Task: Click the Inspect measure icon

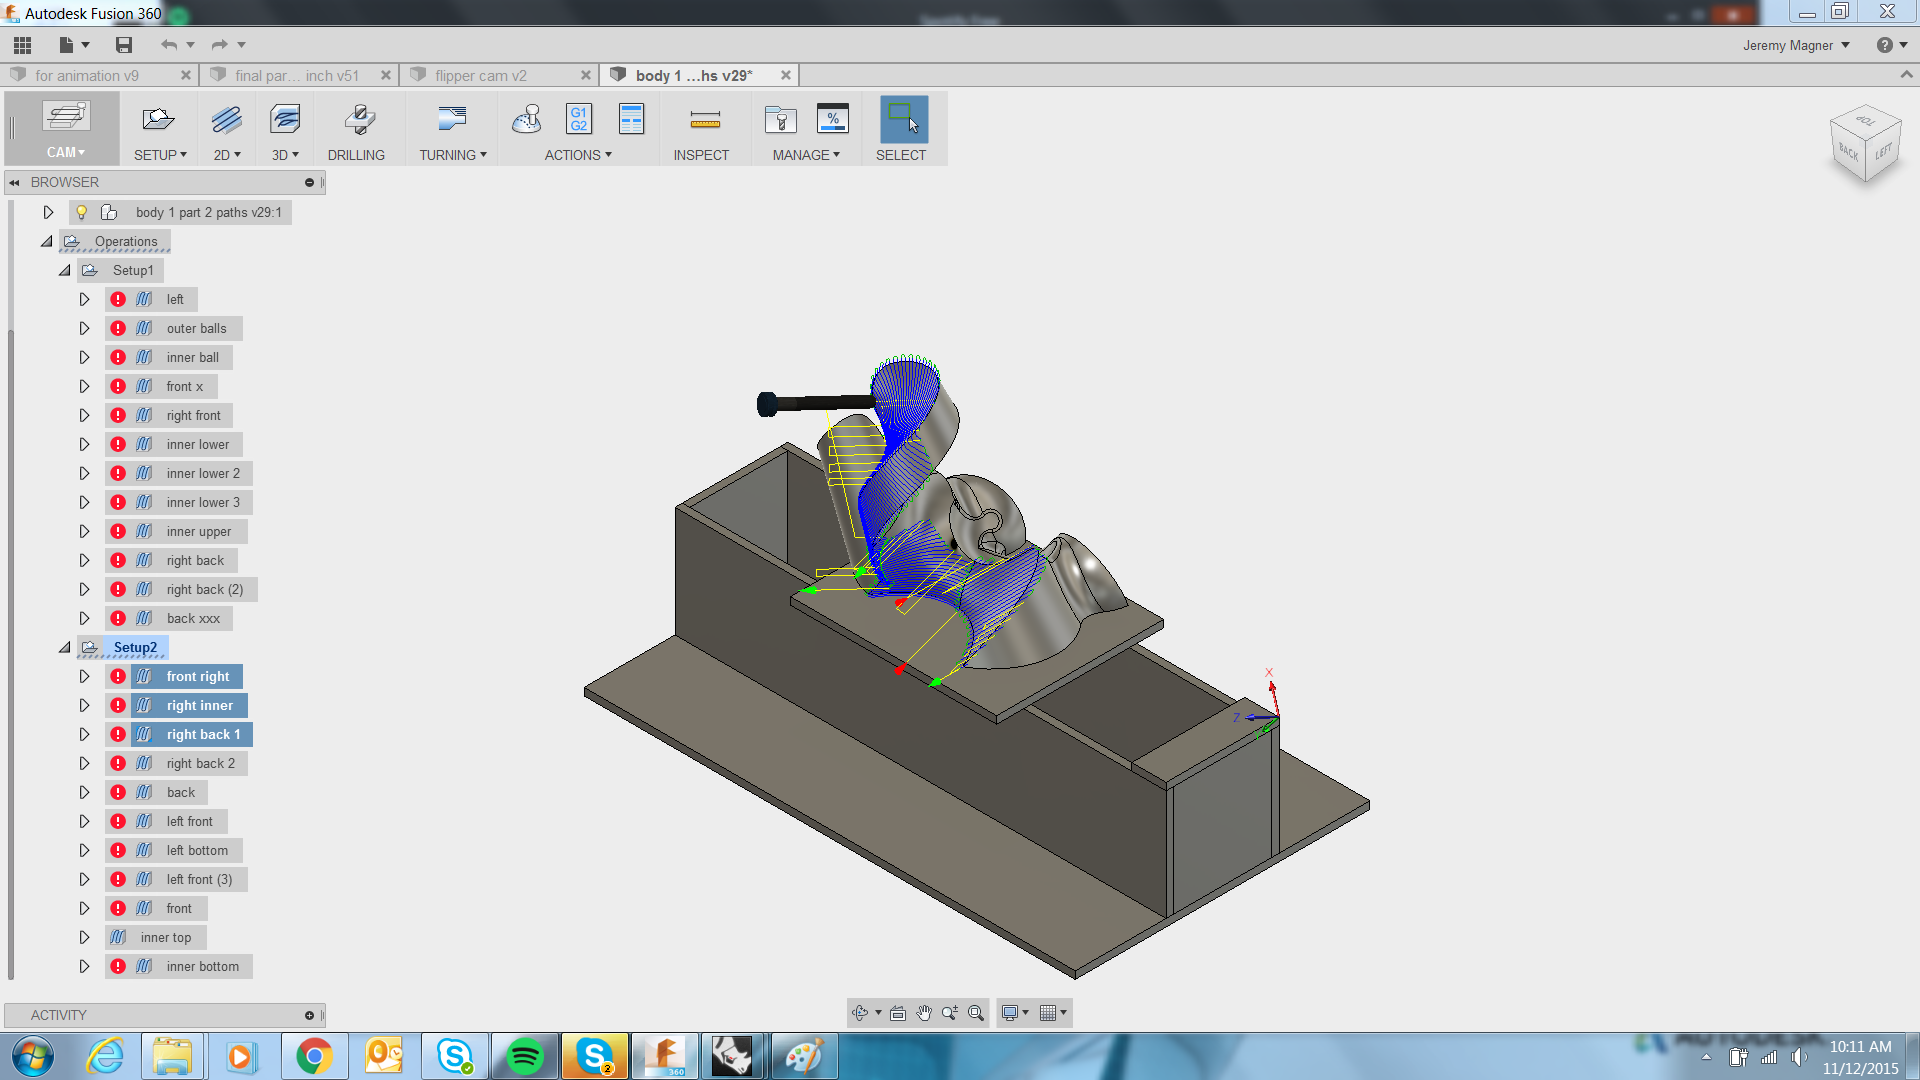Action: click(x=705, y=120)
